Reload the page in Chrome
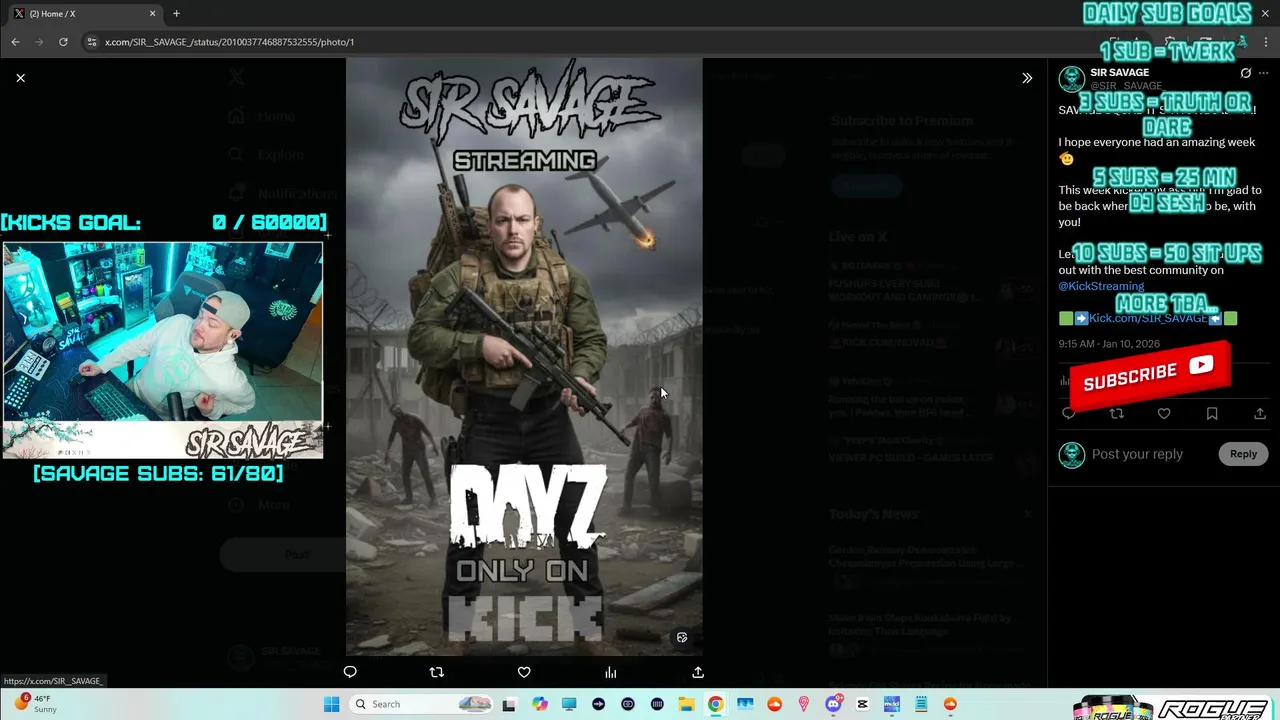Screen dimensions: 1280x720 [x=63, y=42]
